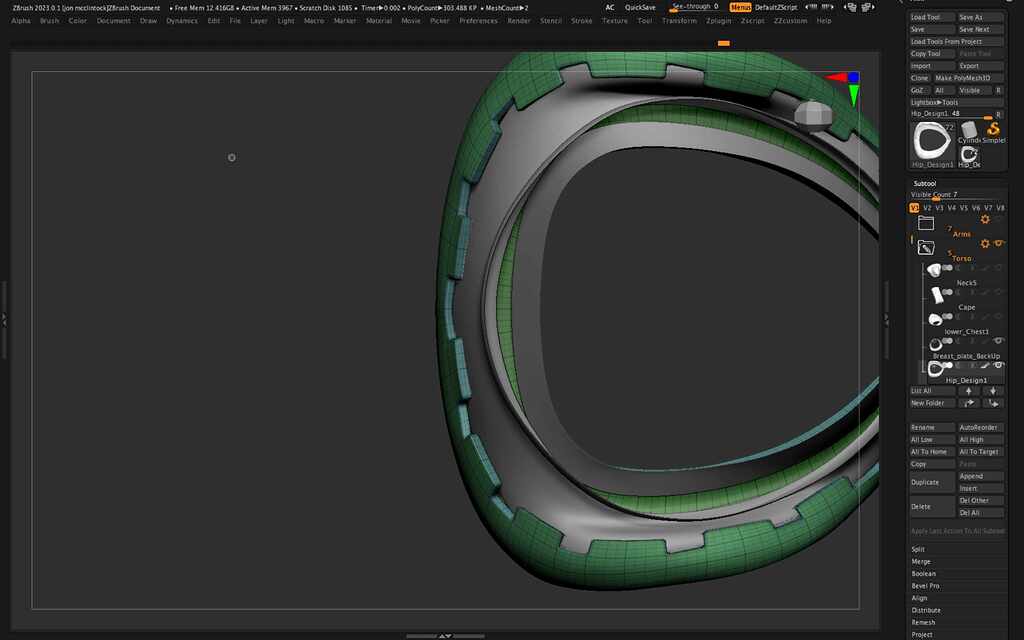Click the move subtool up arrow
Screen dimensions: 1024x640
coord(969,391)
